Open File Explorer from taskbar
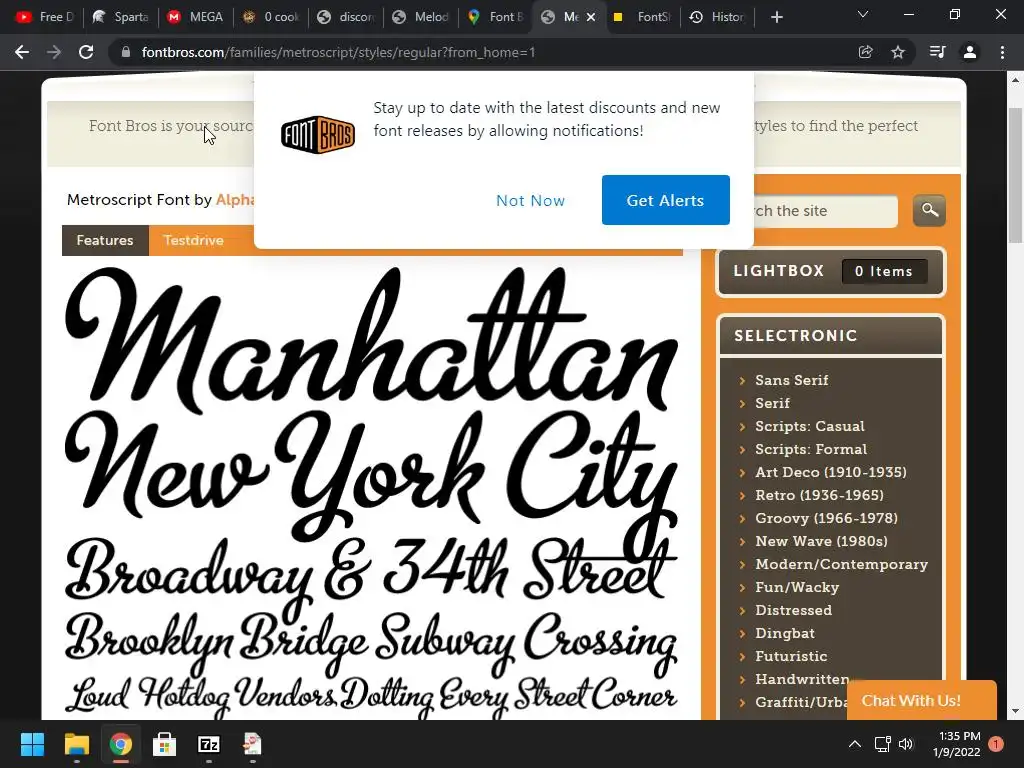Image resolution: width=1024 pixels, height=768 pixels. click(x=76, y=744)
